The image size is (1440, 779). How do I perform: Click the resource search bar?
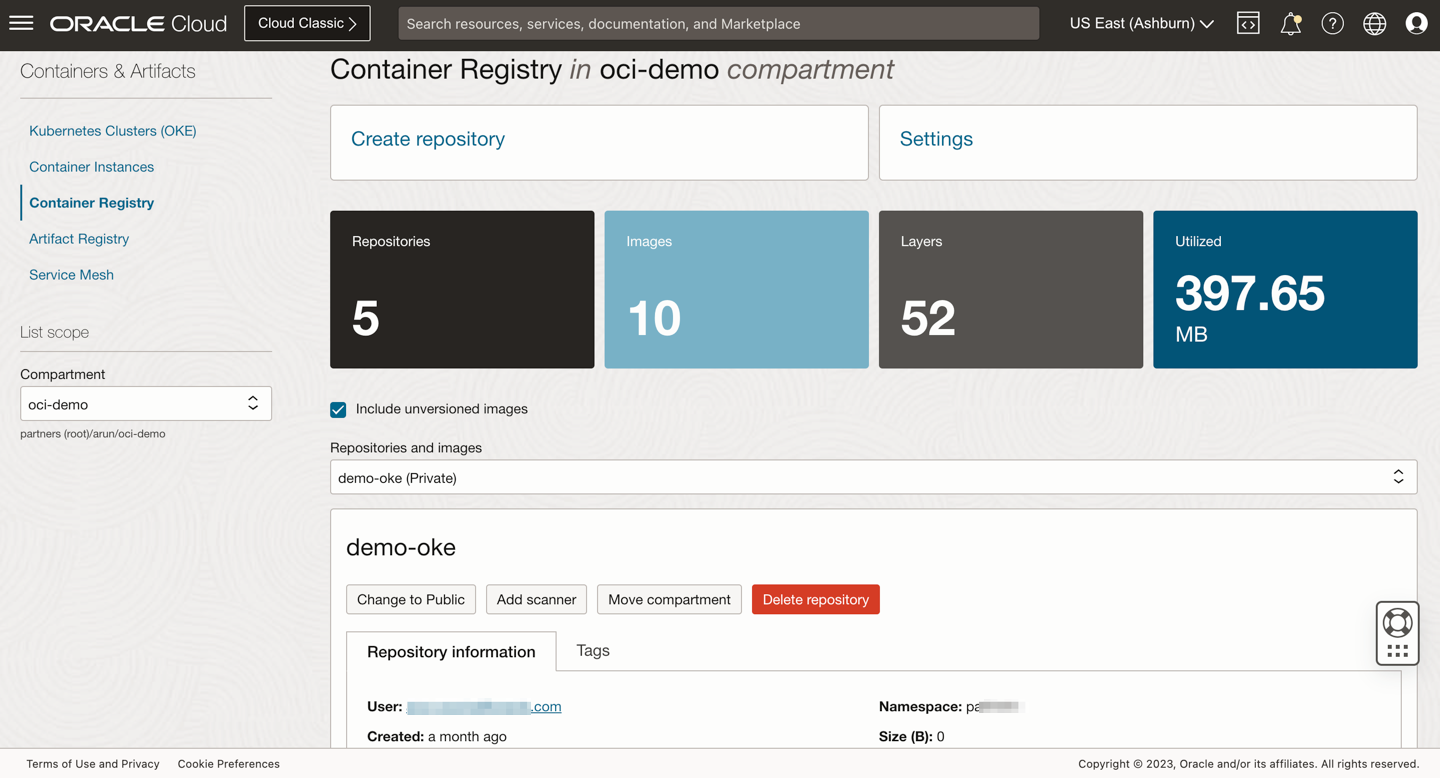coord(717,23)
